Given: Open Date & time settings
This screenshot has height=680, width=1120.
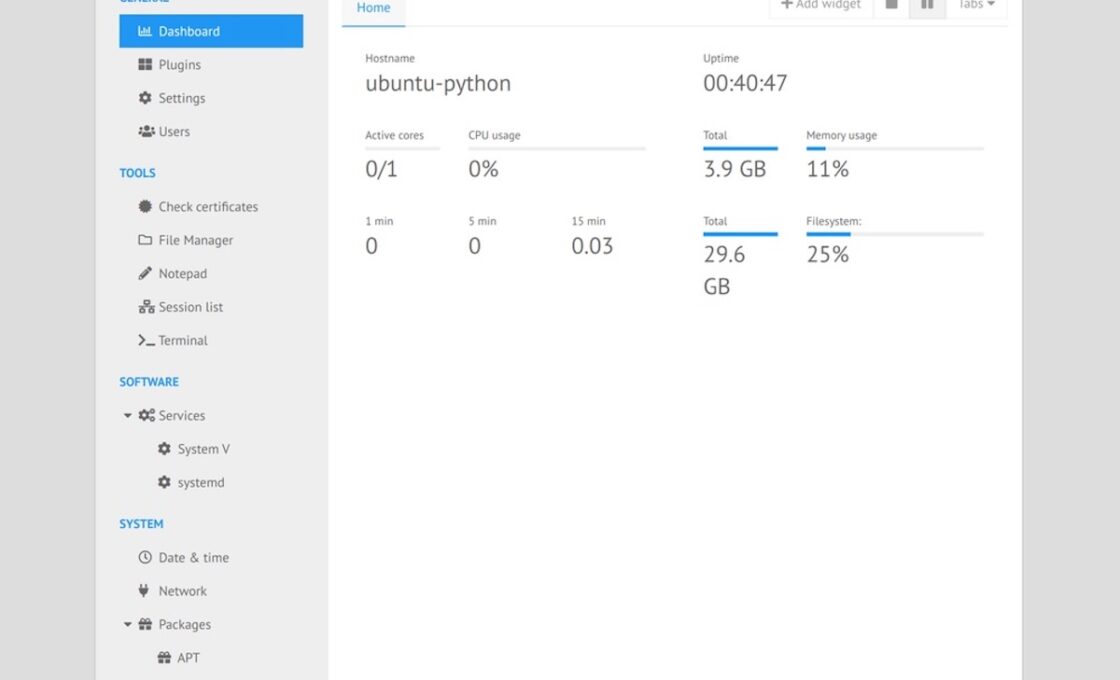Looking at the screenshot, I should pyautogui.click(x=193, y=557).
